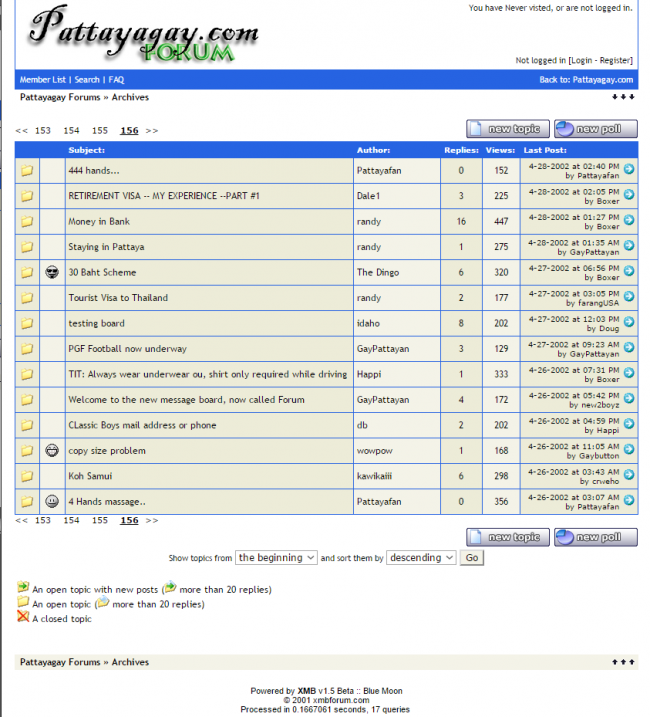
Task: Open the 'Show topics from' the beginning dropdown
Action: 276,557
